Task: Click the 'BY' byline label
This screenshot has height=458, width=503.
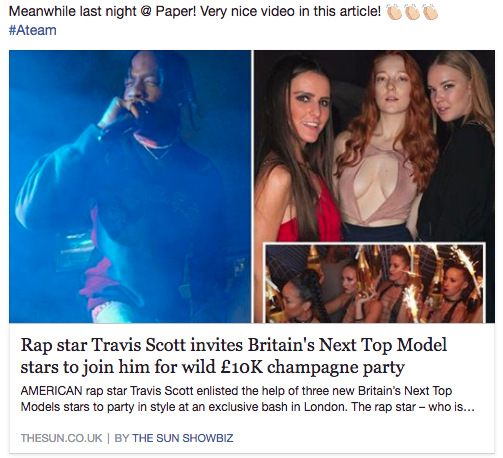Action: tap(122, 438)
